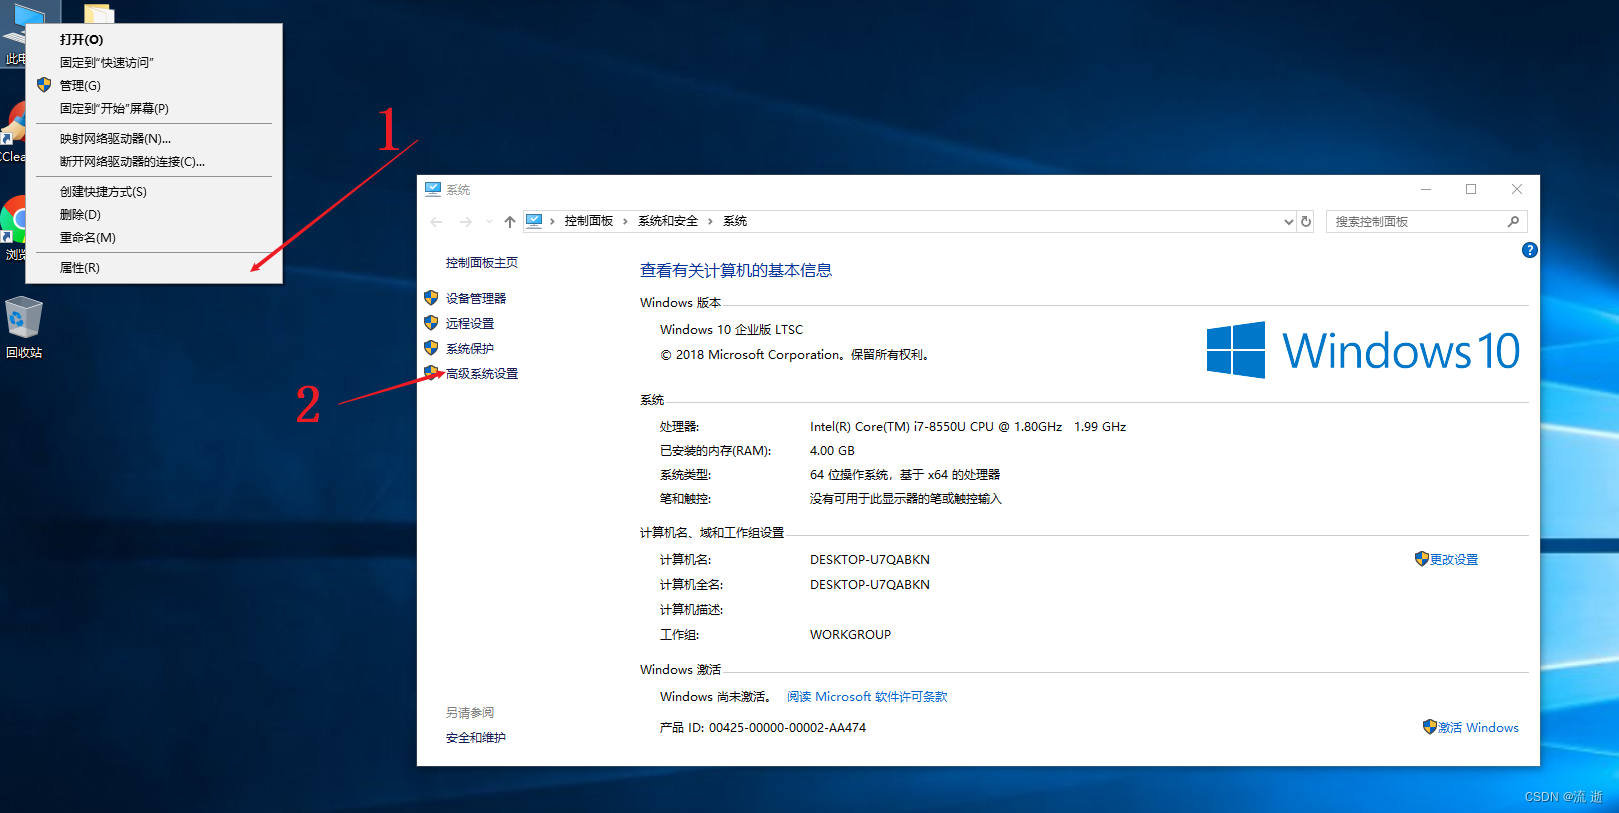
Task: Click shield icon next to 激活 Windows
Action: point(1429,727)
